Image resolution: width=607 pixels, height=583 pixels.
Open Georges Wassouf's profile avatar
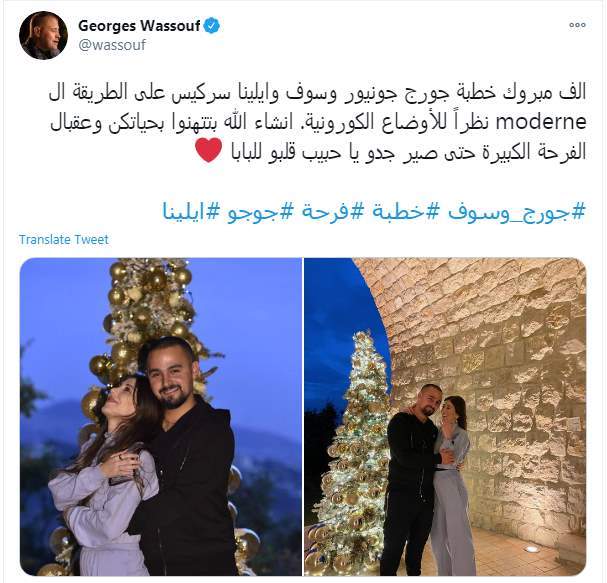[x=43, y=35]
